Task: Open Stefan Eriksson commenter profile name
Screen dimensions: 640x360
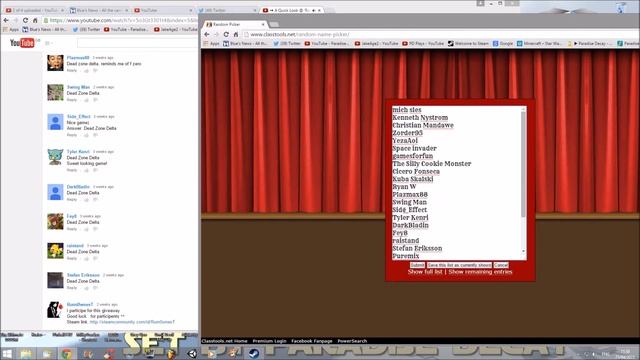Action: point(83,275)
